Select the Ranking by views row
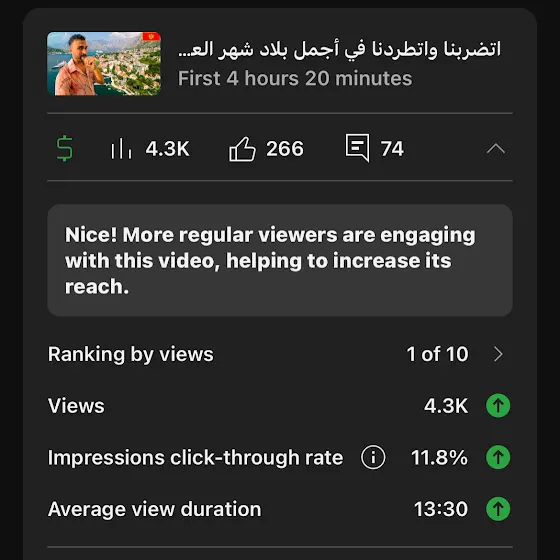Screen dimensions: 560x560 (x=280, y=354)
